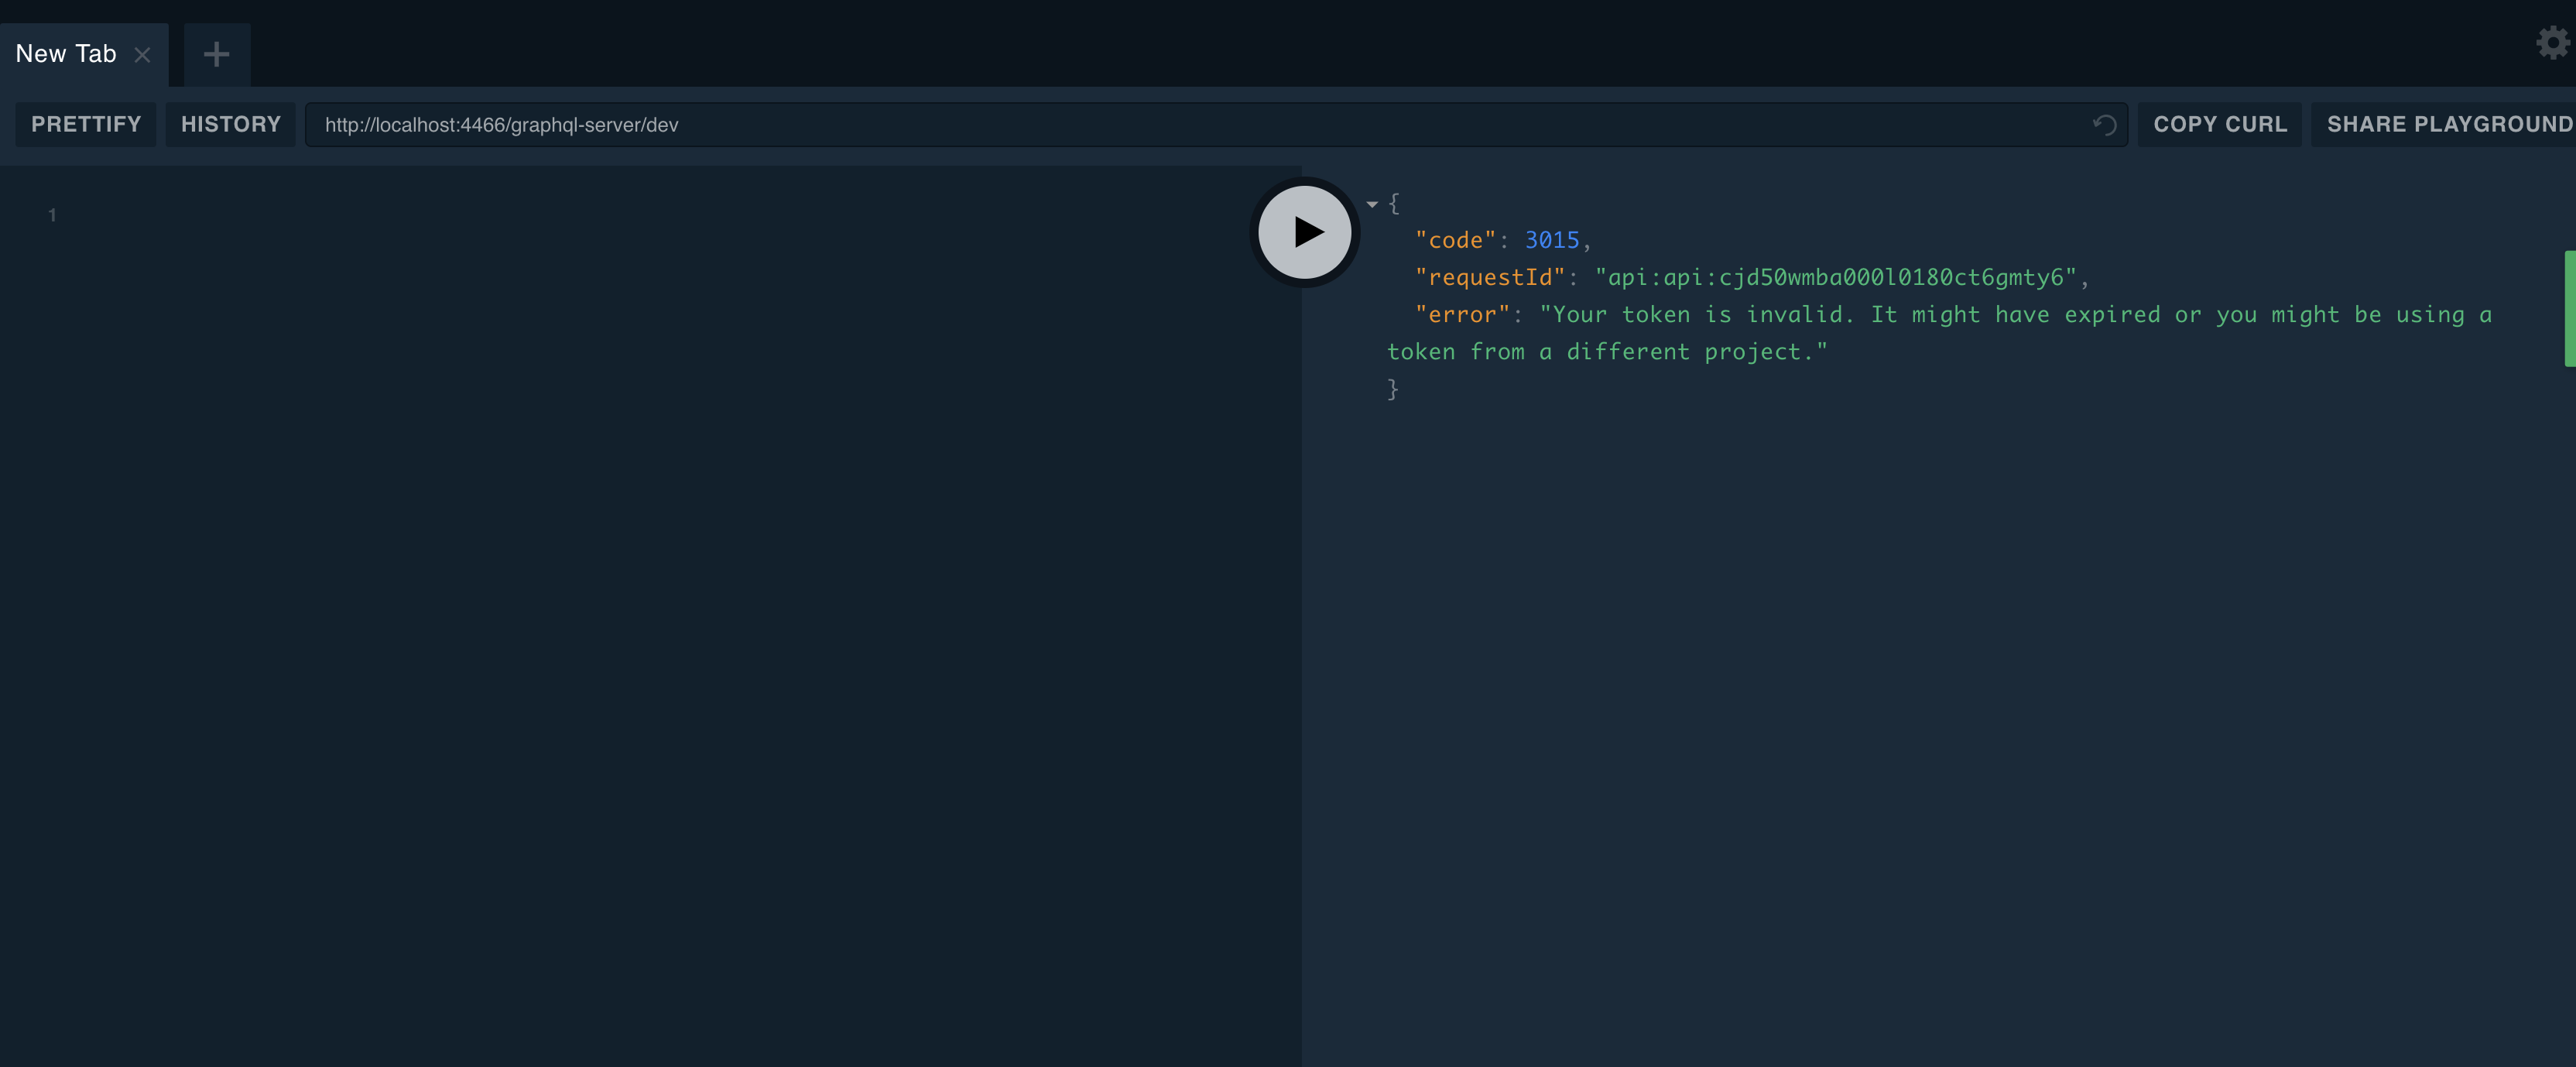Viewport: 2576px width, 1067px height.
Task: Open the HISTORY panel
Action: pos(231,124)
